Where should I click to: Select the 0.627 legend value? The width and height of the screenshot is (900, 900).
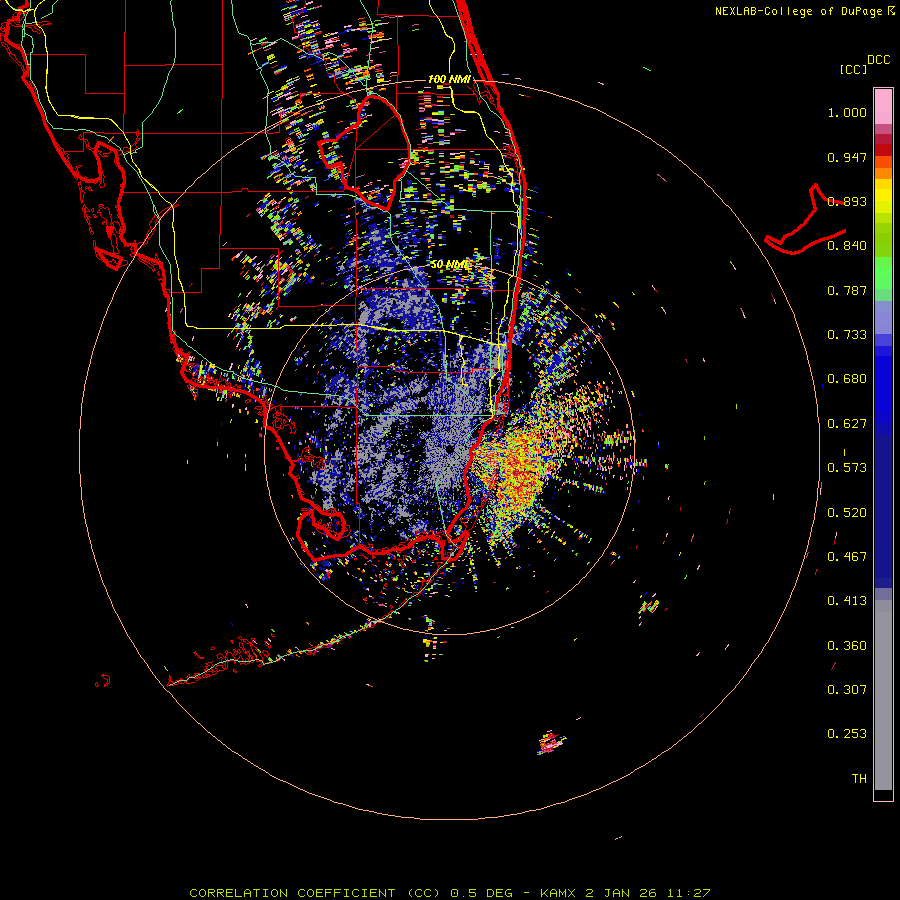coord(847,424)
